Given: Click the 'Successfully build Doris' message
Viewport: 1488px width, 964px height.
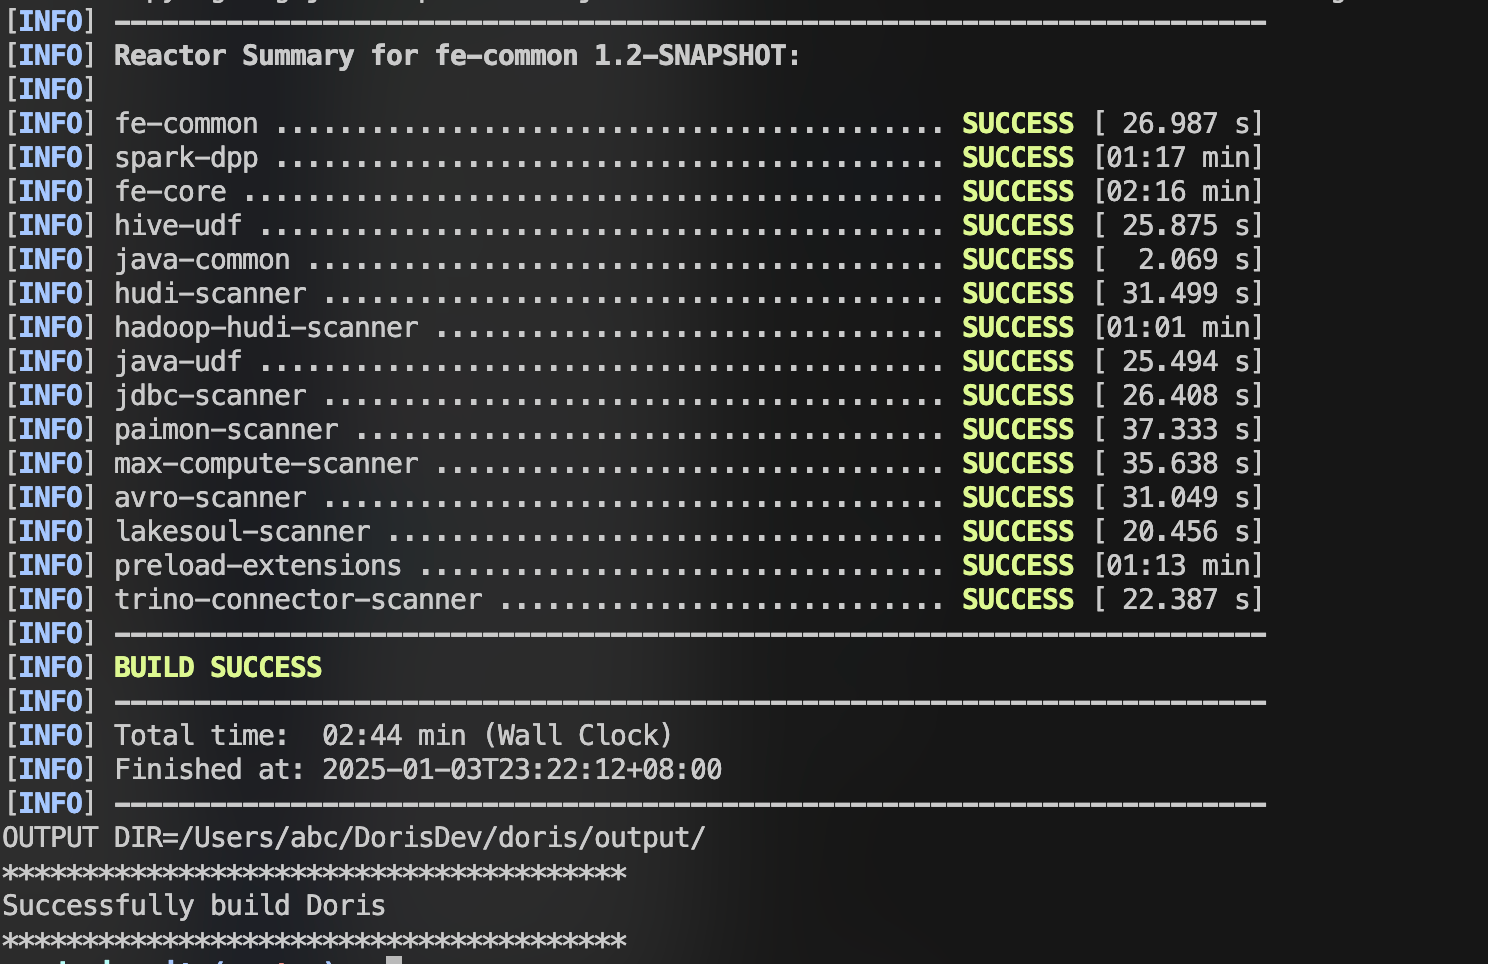Looking at the screenshot, I should (194, 906).
